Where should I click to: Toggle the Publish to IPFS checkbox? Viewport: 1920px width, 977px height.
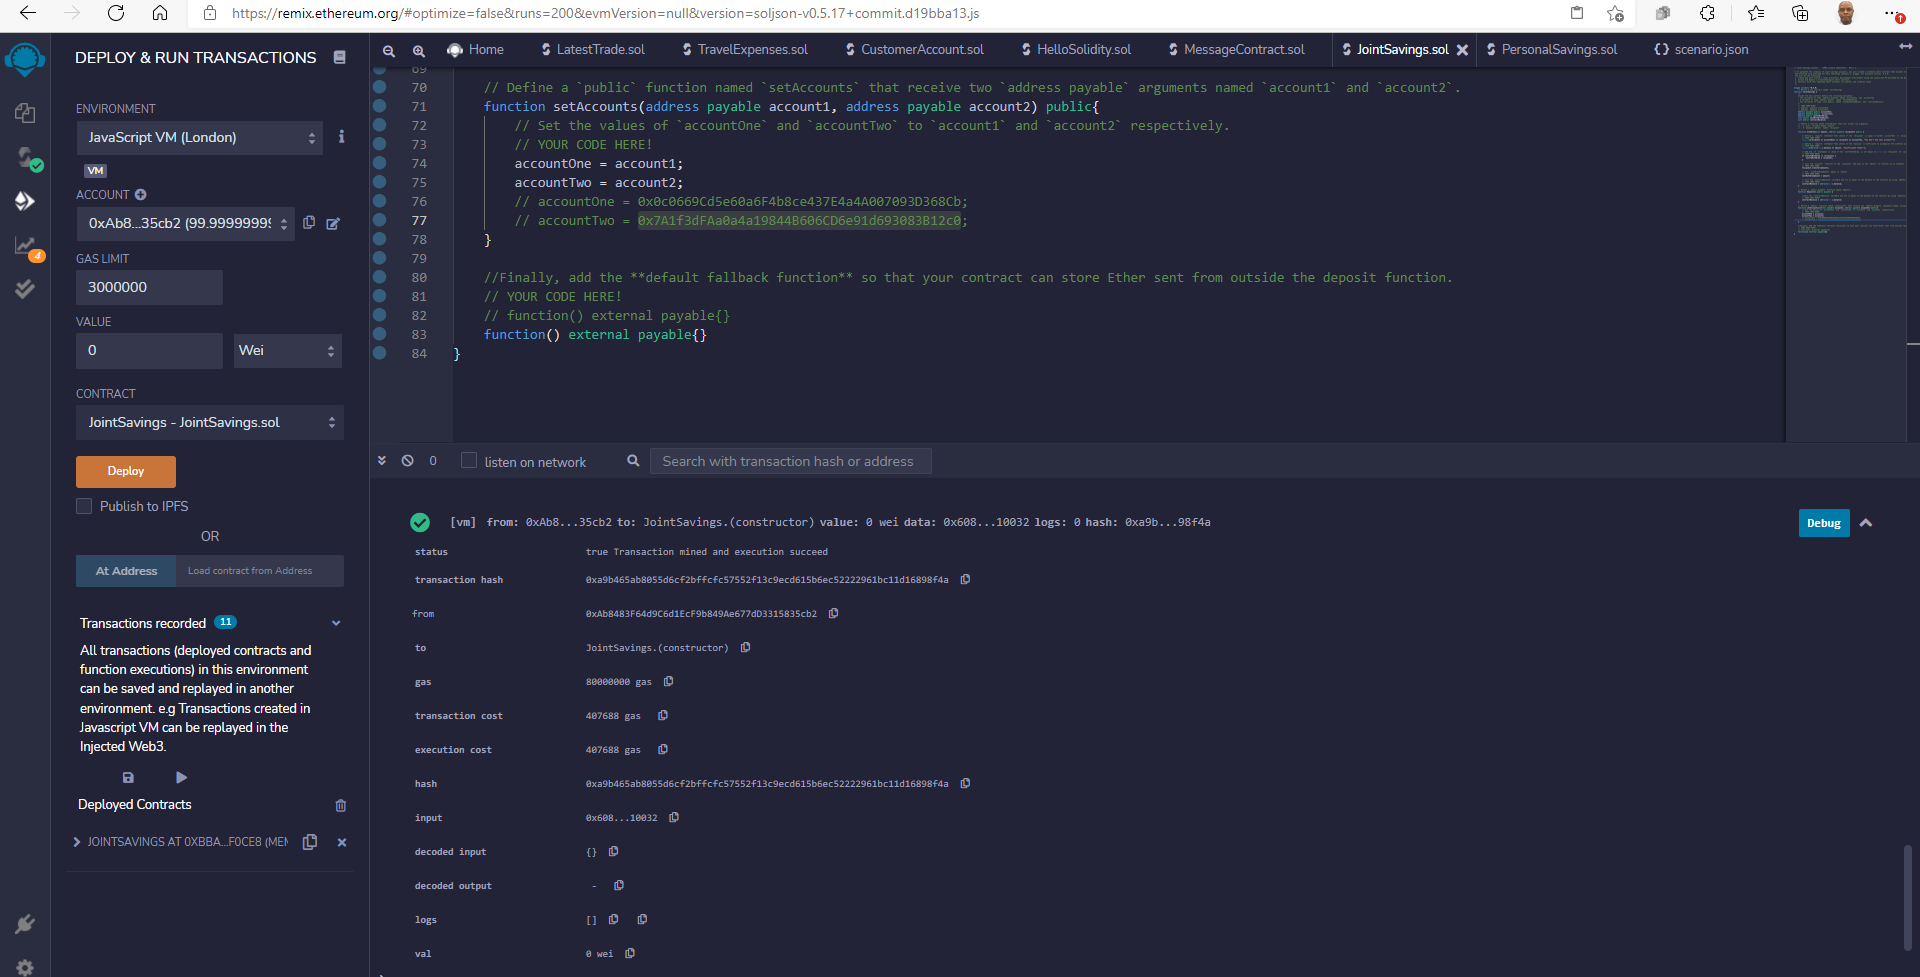click(x=84, y=506)
